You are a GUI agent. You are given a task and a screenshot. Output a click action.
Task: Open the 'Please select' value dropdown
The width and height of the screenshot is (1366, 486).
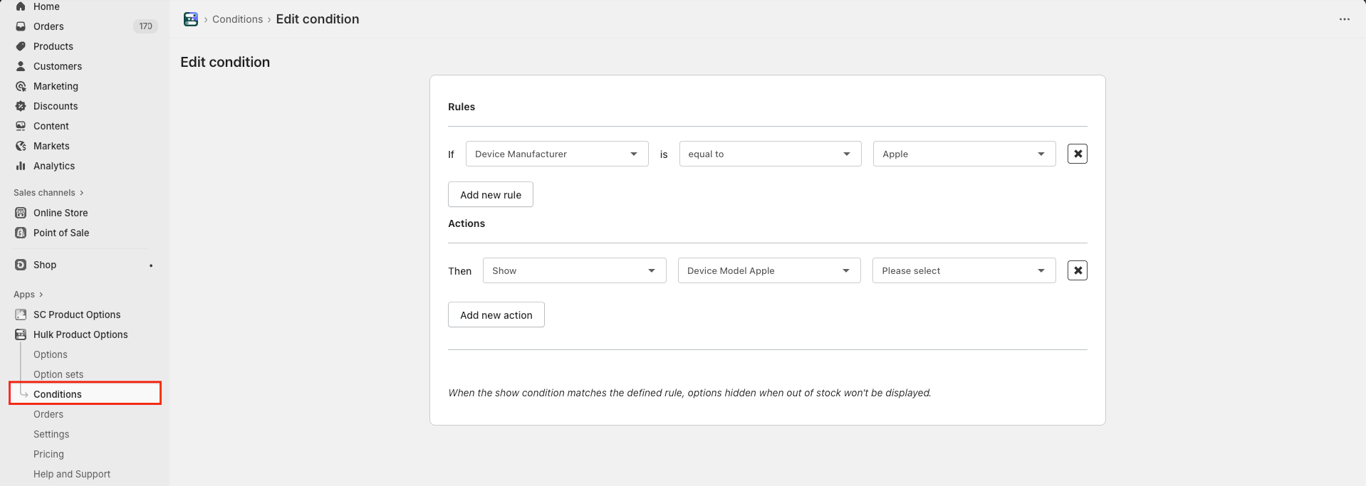pyautogui.click(x=963, y=271)
